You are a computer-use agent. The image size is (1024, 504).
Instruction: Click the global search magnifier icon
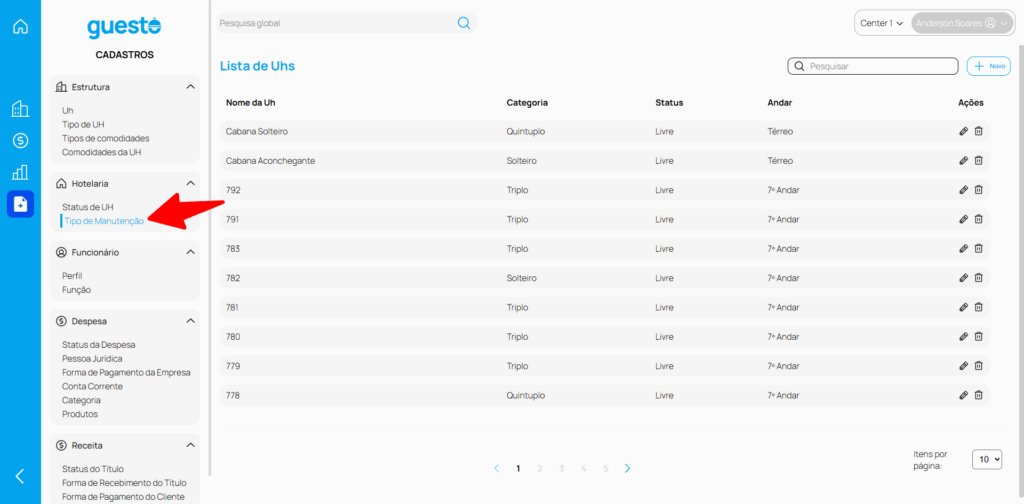click(x=464, y=23)
